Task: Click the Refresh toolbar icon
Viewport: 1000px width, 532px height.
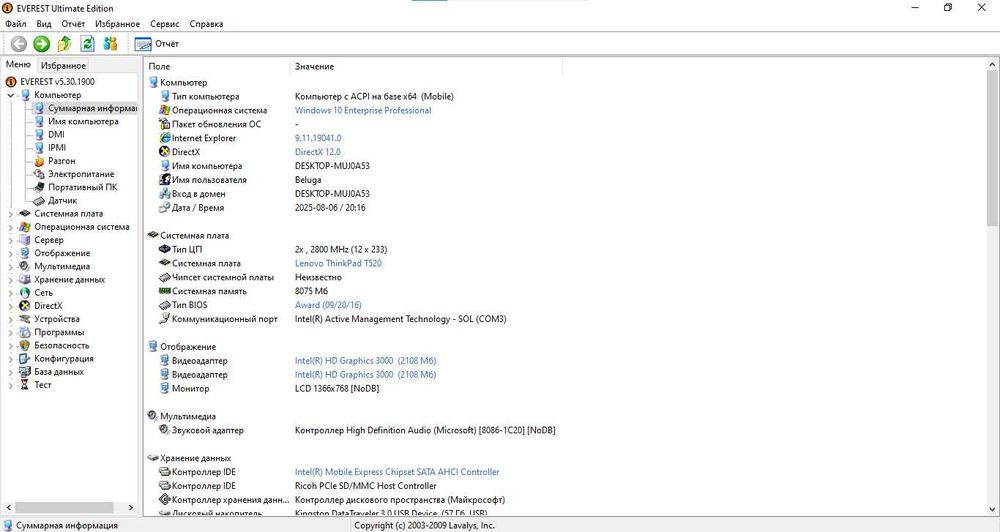Action: (87, 43)
